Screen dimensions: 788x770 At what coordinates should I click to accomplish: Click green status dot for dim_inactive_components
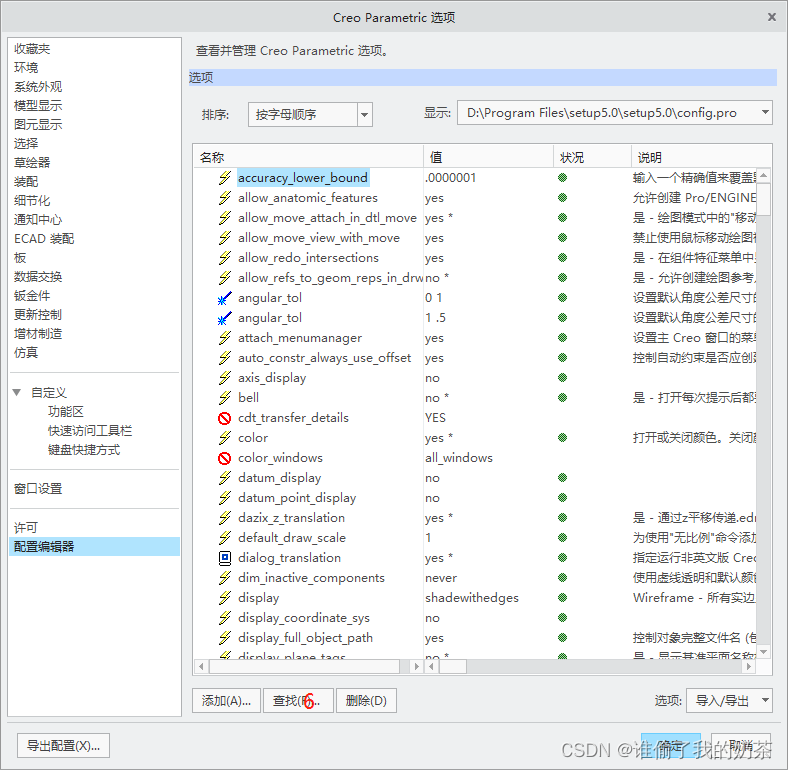point(562,578)
